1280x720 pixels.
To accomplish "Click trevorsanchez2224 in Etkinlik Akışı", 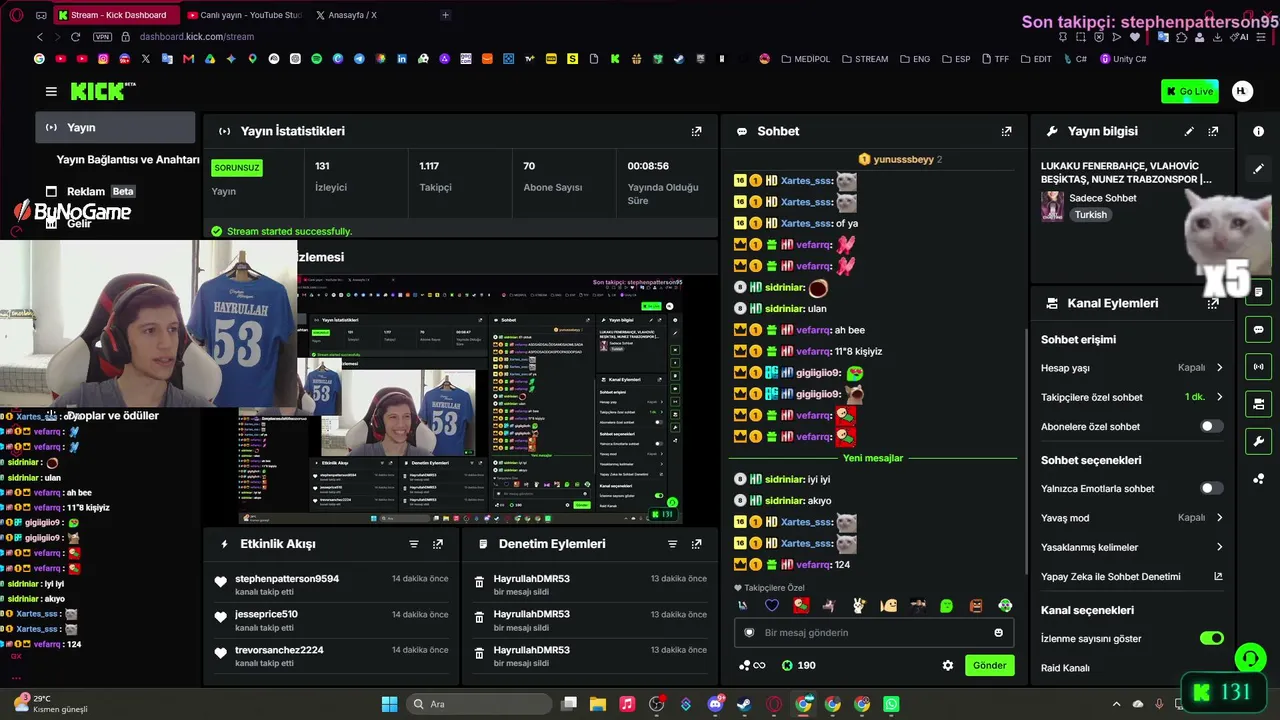I will (x=279, y=650).
